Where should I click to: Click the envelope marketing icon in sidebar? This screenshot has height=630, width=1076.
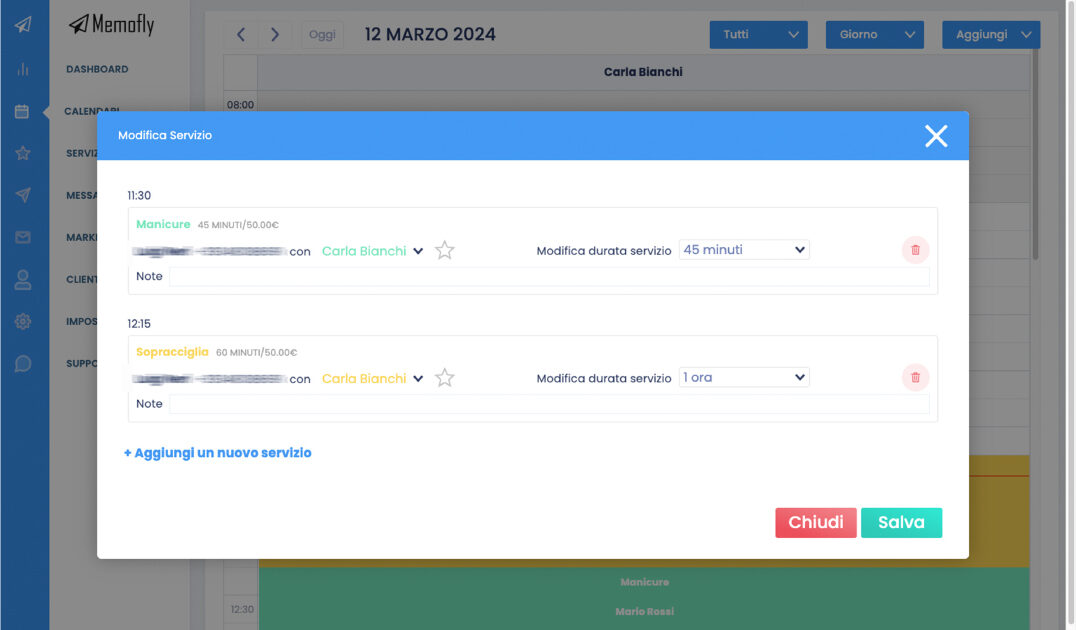click(22, 238)
